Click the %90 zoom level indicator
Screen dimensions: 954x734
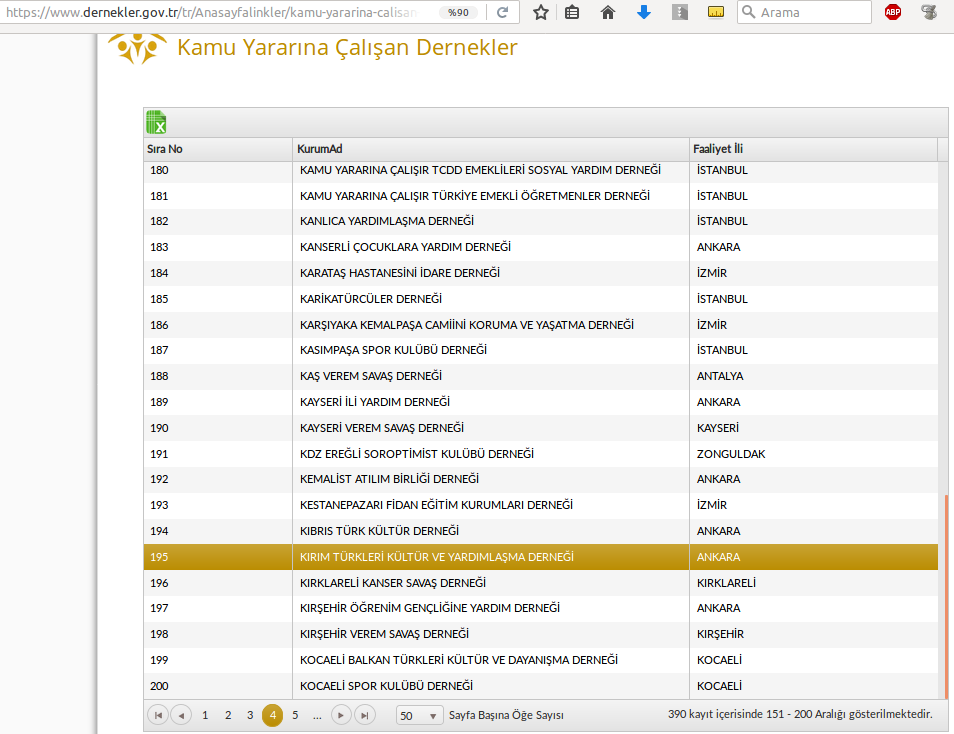click(458, 13)
